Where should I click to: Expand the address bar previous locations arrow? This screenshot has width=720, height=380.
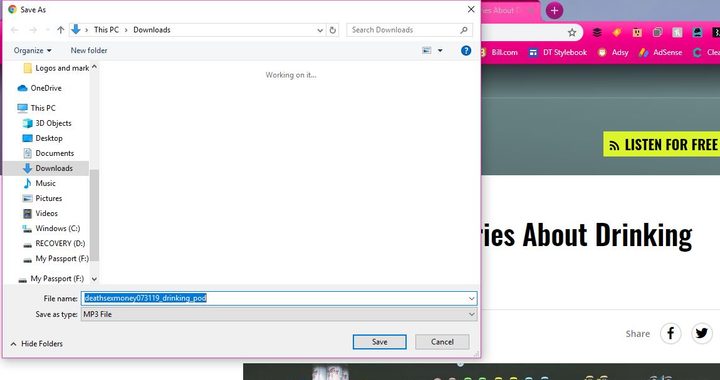point(320,30)
